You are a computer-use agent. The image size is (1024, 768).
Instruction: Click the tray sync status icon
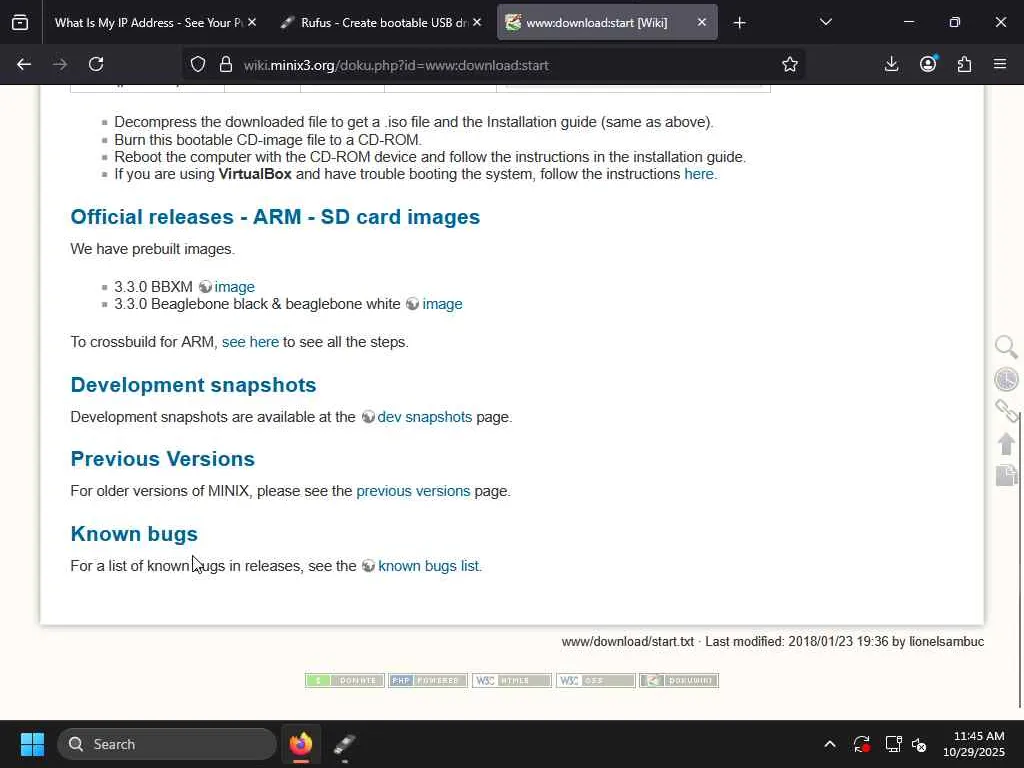pos(861,744)
